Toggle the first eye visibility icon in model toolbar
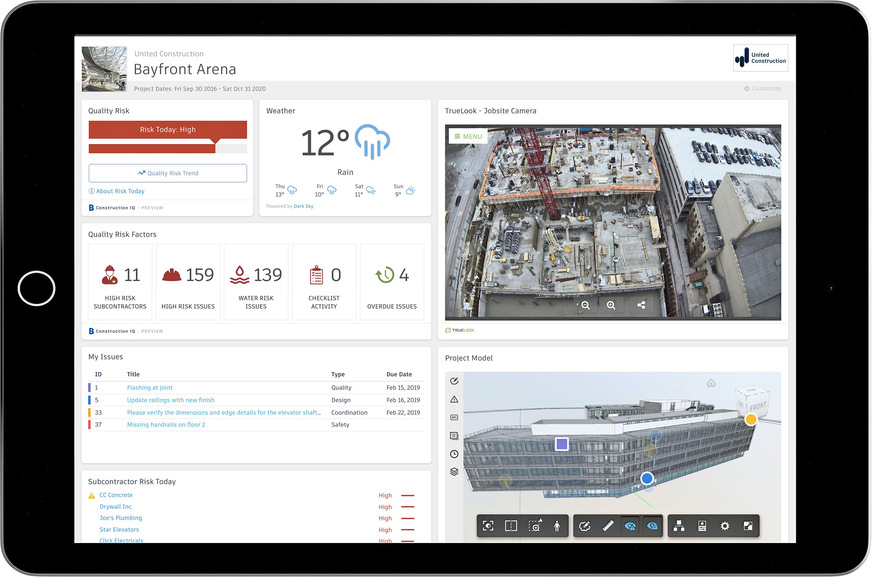The width and height of the screenshot is (872, 577). [629, 526]
